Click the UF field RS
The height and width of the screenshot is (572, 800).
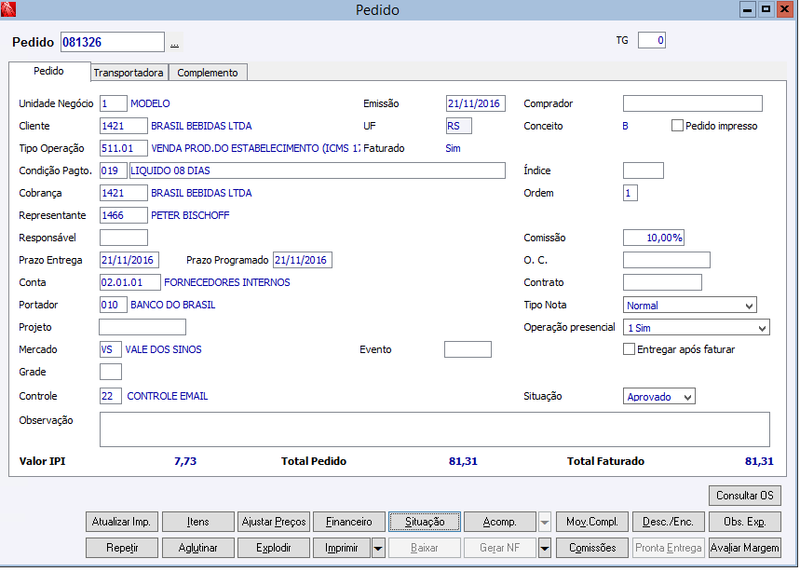459,126
